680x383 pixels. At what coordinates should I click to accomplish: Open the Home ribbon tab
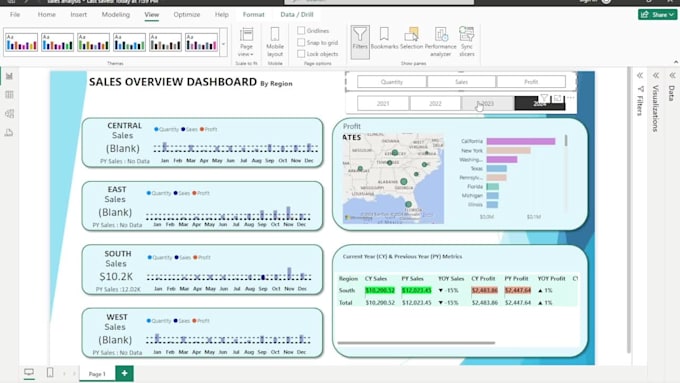pyautogui.click(x=46, y=14)
